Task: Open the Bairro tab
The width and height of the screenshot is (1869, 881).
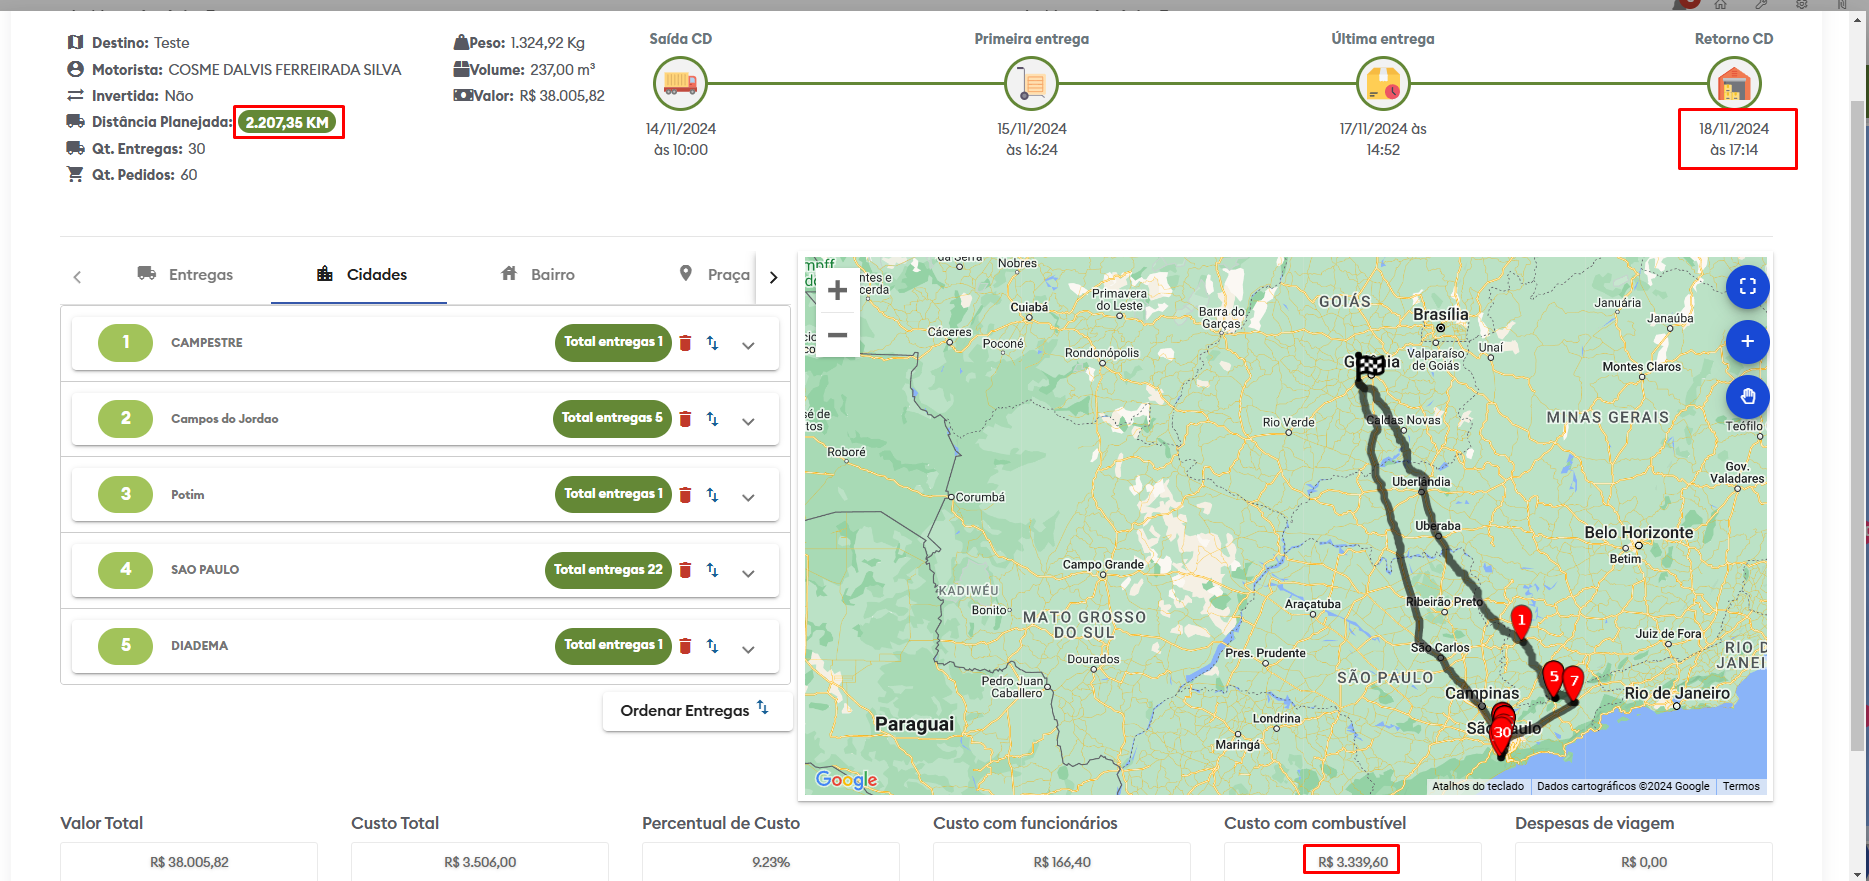Action: point(538,275)
